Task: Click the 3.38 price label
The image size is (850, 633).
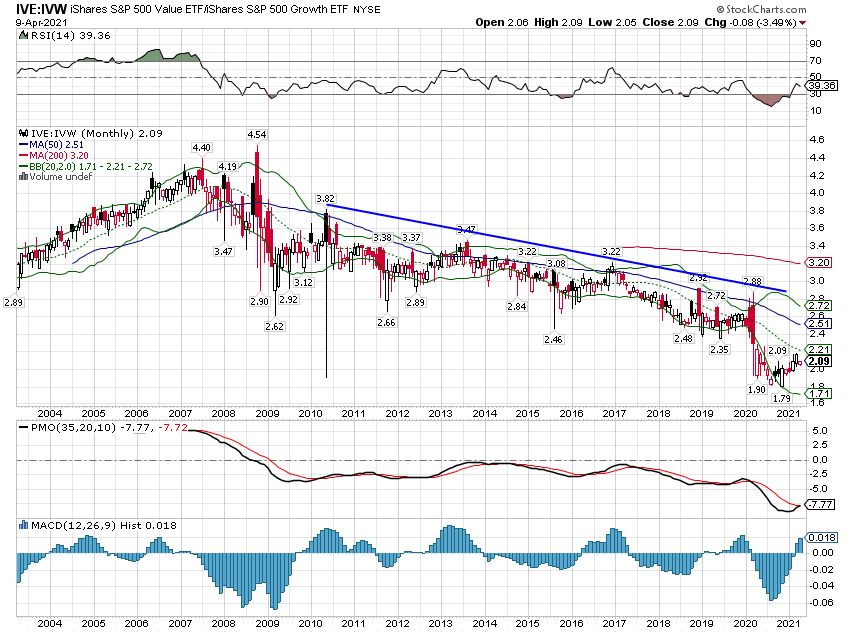Action: (x=383, y=237)
